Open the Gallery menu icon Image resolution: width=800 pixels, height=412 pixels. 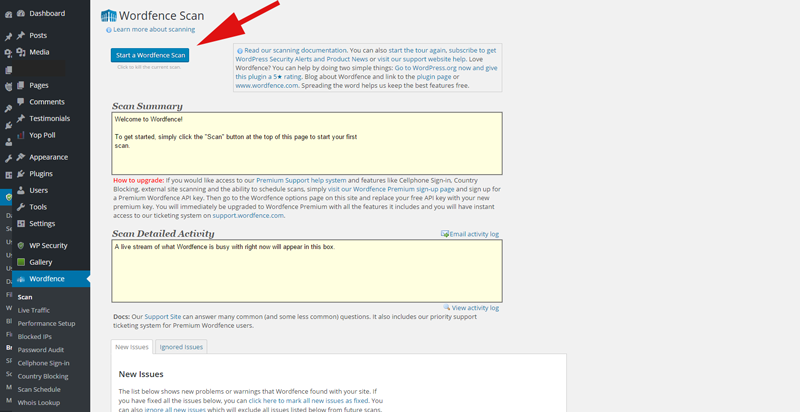pos(20,262)
